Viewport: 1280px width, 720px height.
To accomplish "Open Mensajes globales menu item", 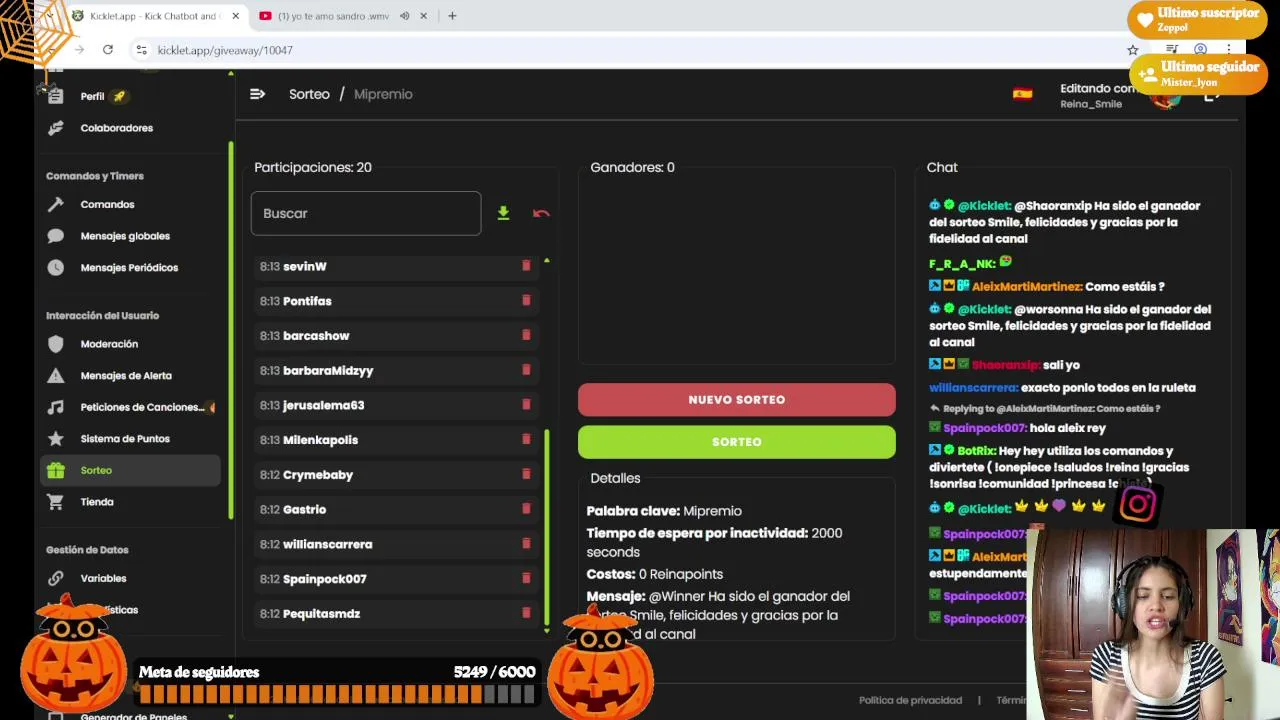I will 125,236.
